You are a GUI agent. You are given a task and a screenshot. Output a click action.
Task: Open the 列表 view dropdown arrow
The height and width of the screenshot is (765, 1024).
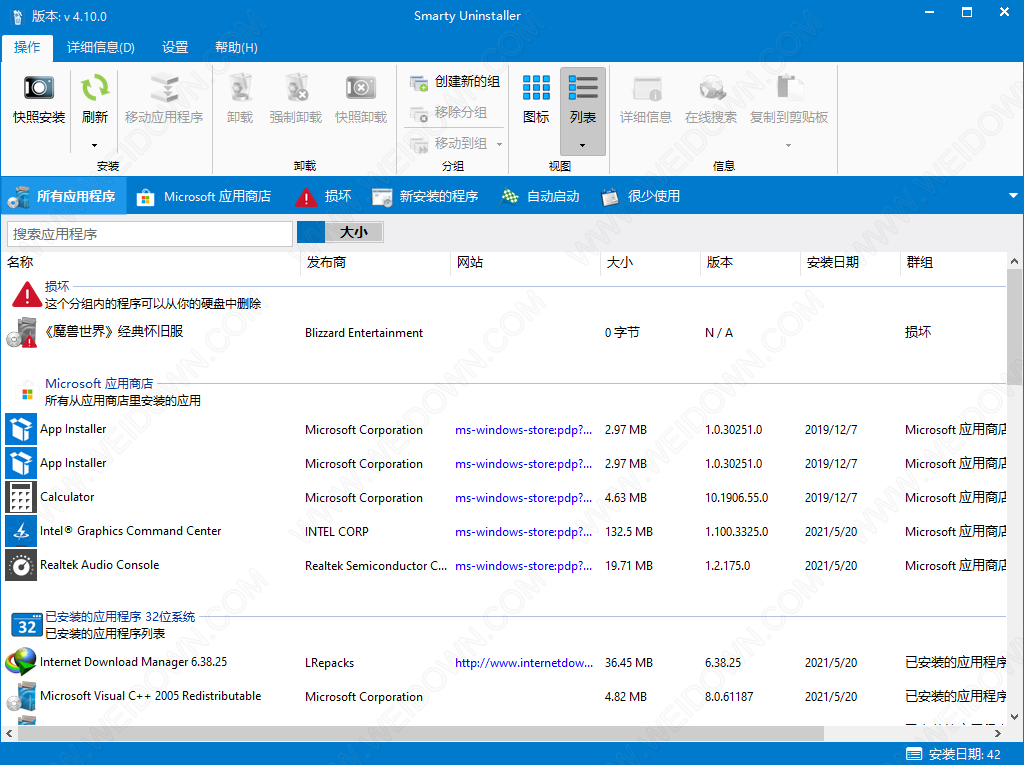[583, 145]
